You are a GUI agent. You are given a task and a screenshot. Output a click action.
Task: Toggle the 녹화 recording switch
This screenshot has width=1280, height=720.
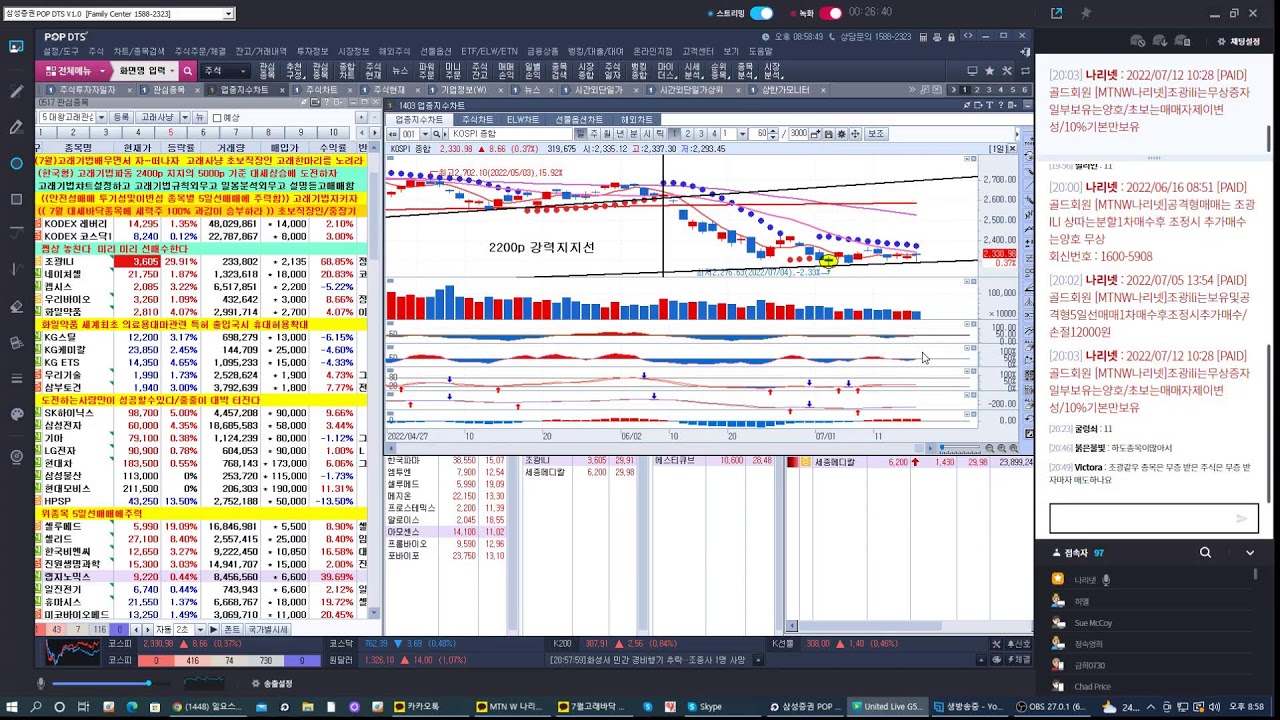click(830, 13)
